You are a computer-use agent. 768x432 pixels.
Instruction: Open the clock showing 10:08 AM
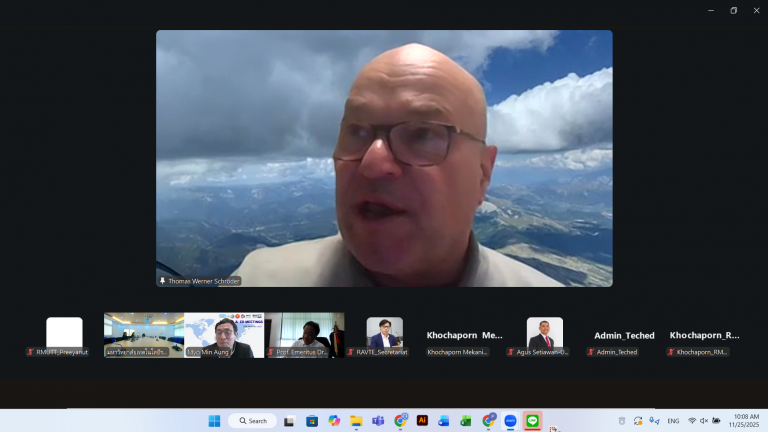tap(745, 421)
